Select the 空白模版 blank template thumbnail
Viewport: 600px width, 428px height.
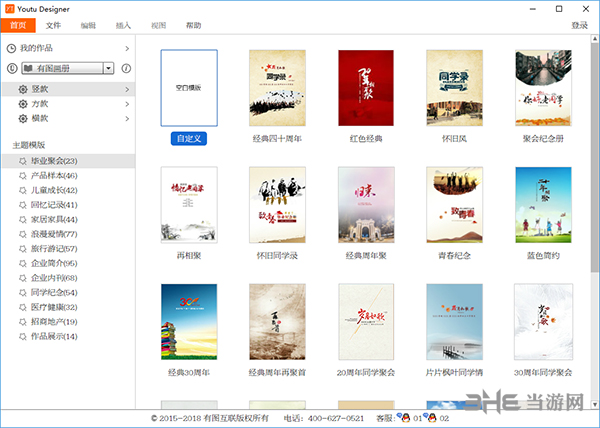pos(189,88)
